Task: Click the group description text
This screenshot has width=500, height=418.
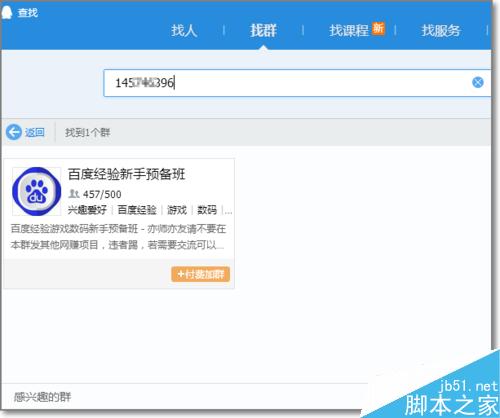Action: coord(118,237)
